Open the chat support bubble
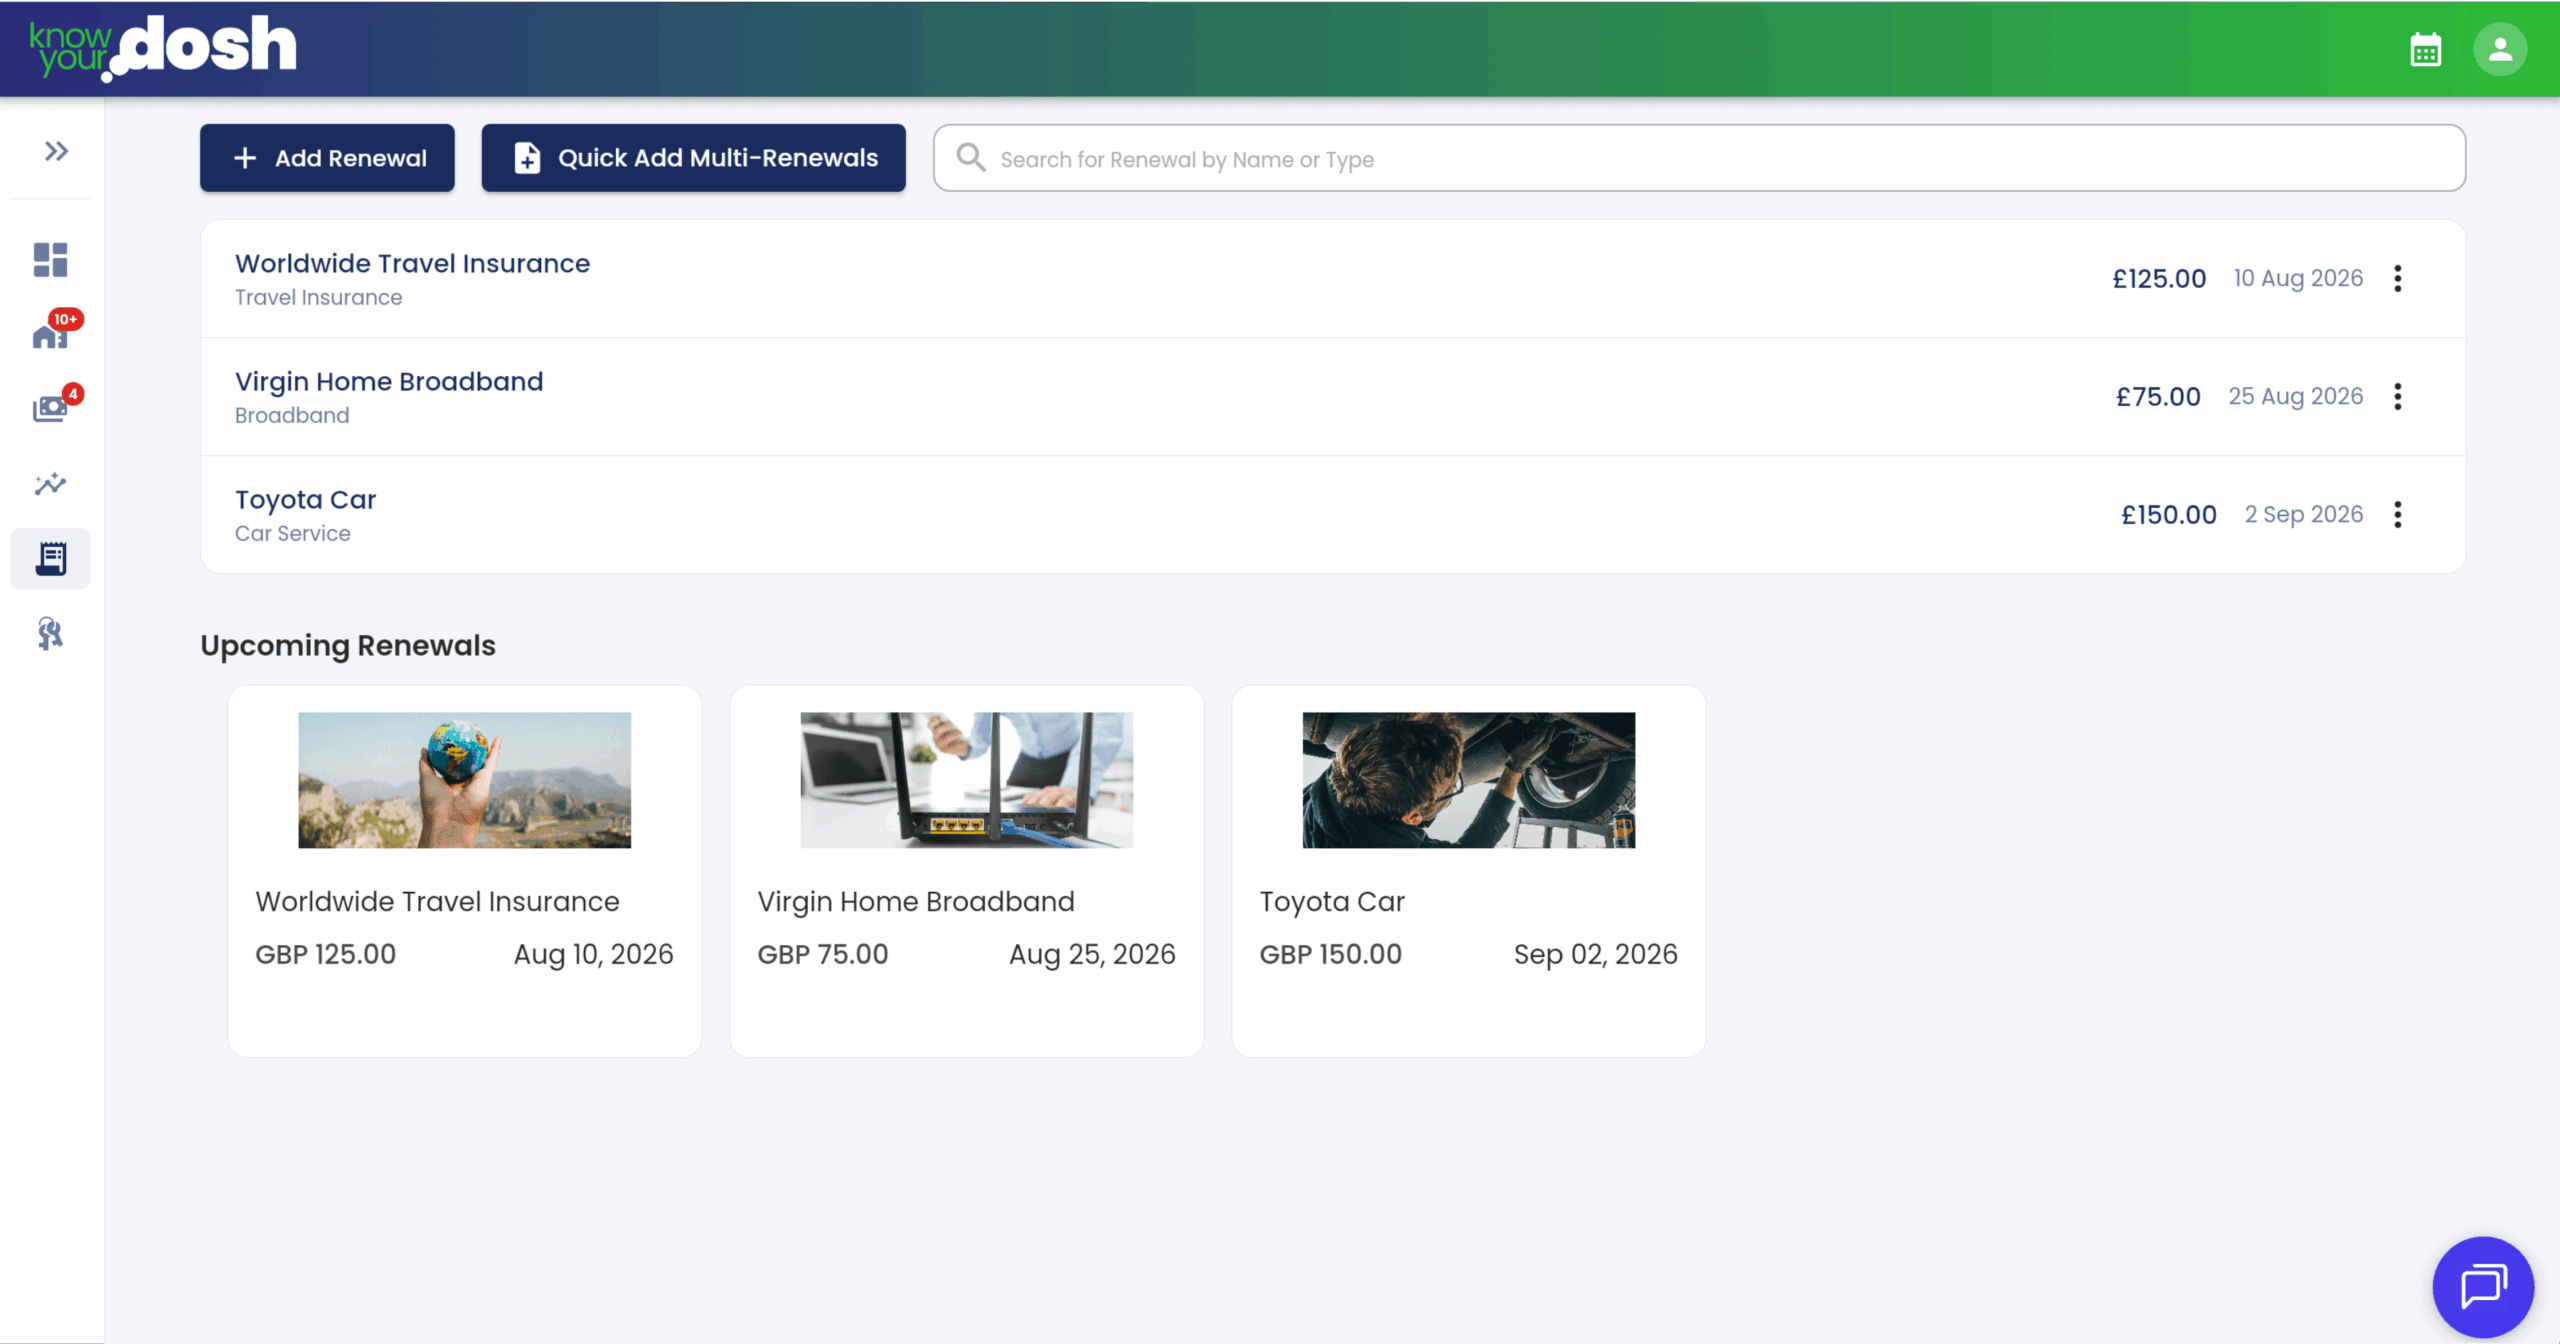This screenshot has height=1344, width=2560. (2483, 1287)
